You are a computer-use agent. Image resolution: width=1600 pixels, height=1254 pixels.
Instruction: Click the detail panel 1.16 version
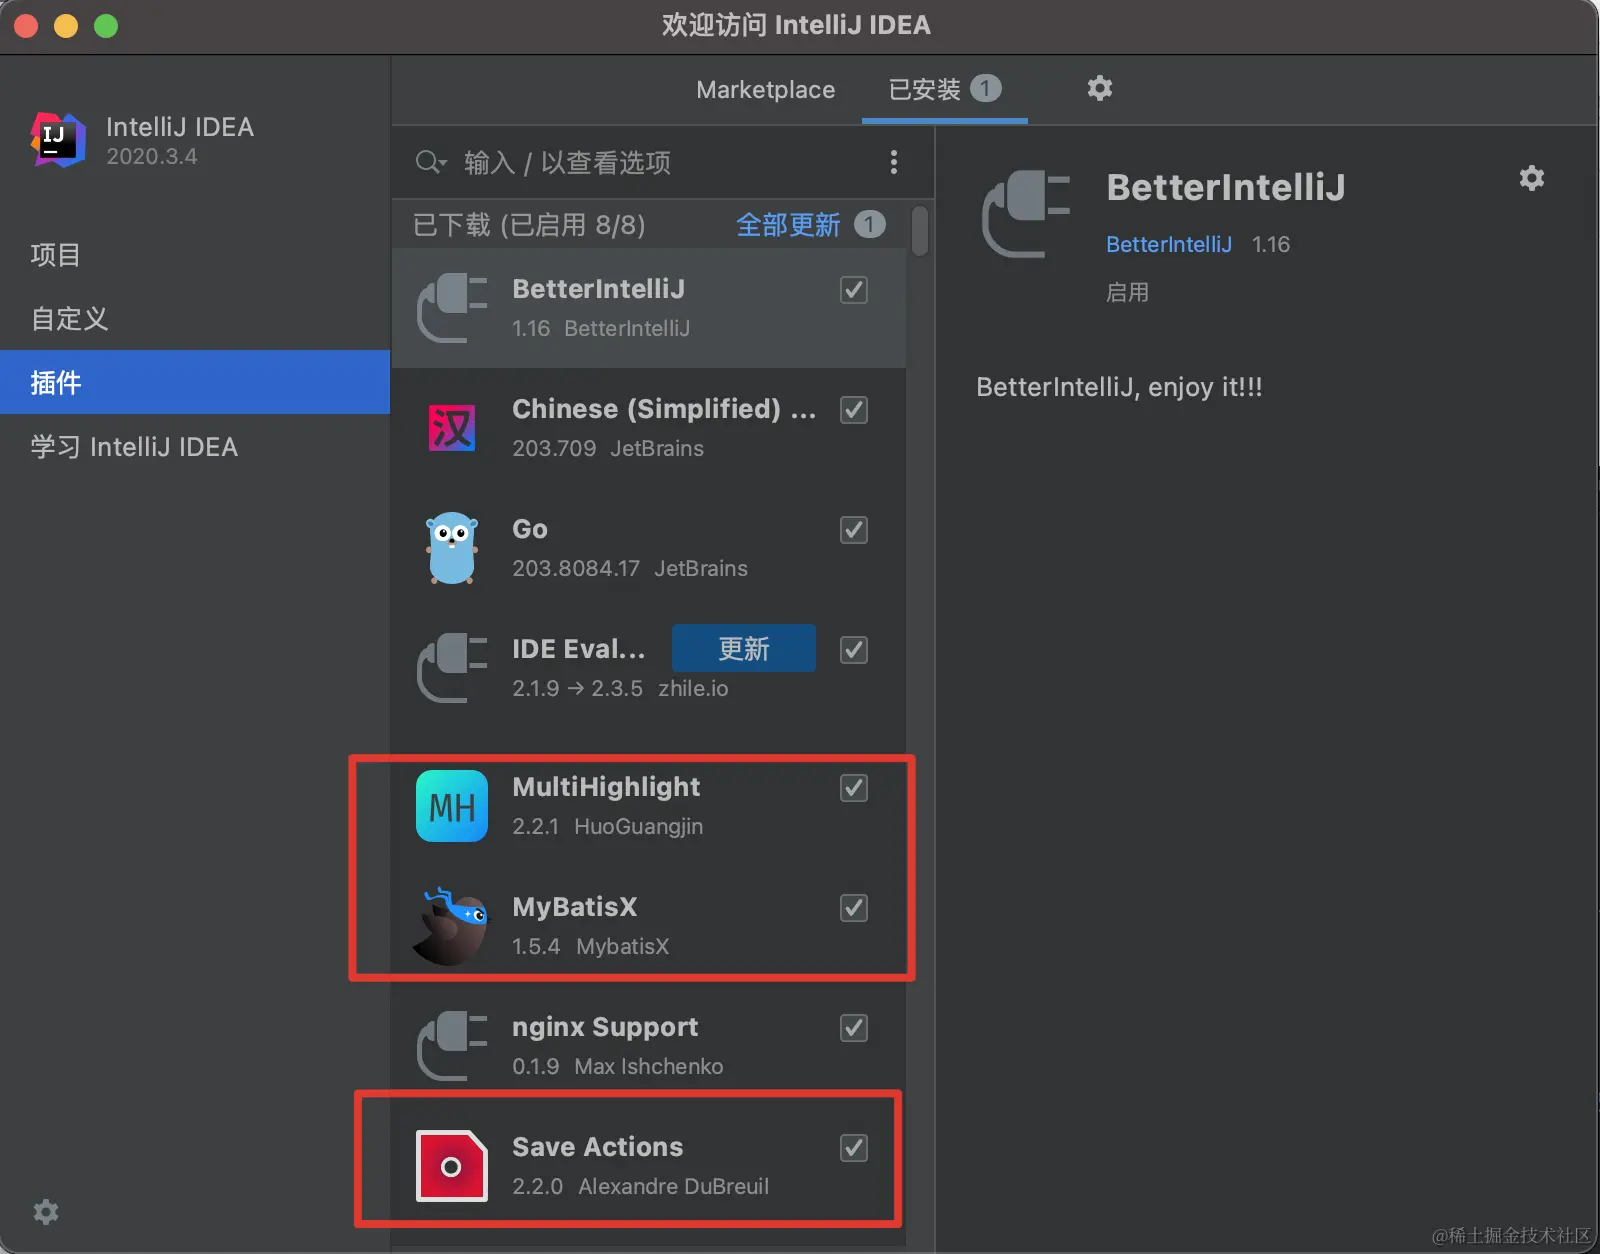click(1271, 244)
